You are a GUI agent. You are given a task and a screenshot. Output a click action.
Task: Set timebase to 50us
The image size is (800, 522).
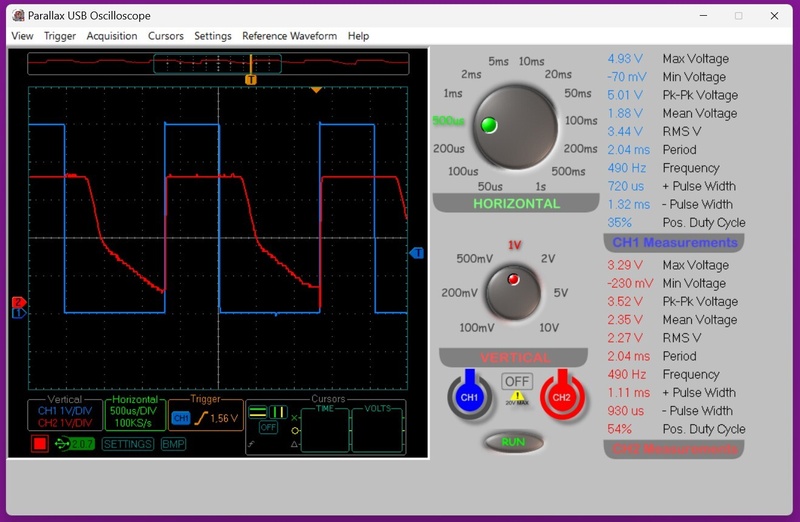pyautogui.click(x=490, y=187)
